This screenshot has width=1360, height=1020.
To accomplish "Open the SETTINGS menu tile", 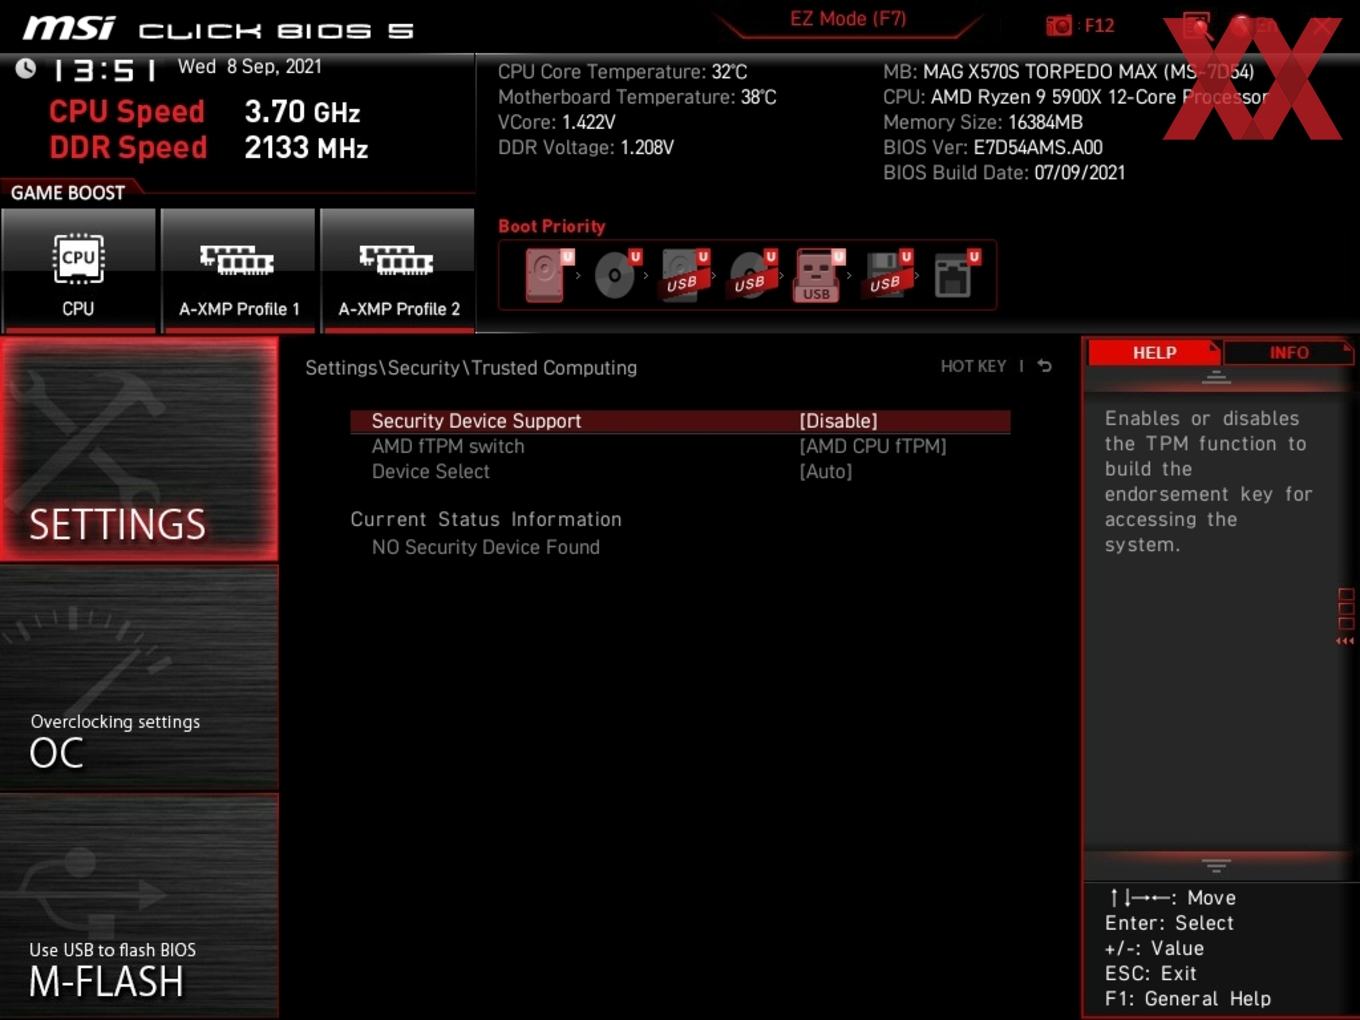I will click(x=139, y=449).
